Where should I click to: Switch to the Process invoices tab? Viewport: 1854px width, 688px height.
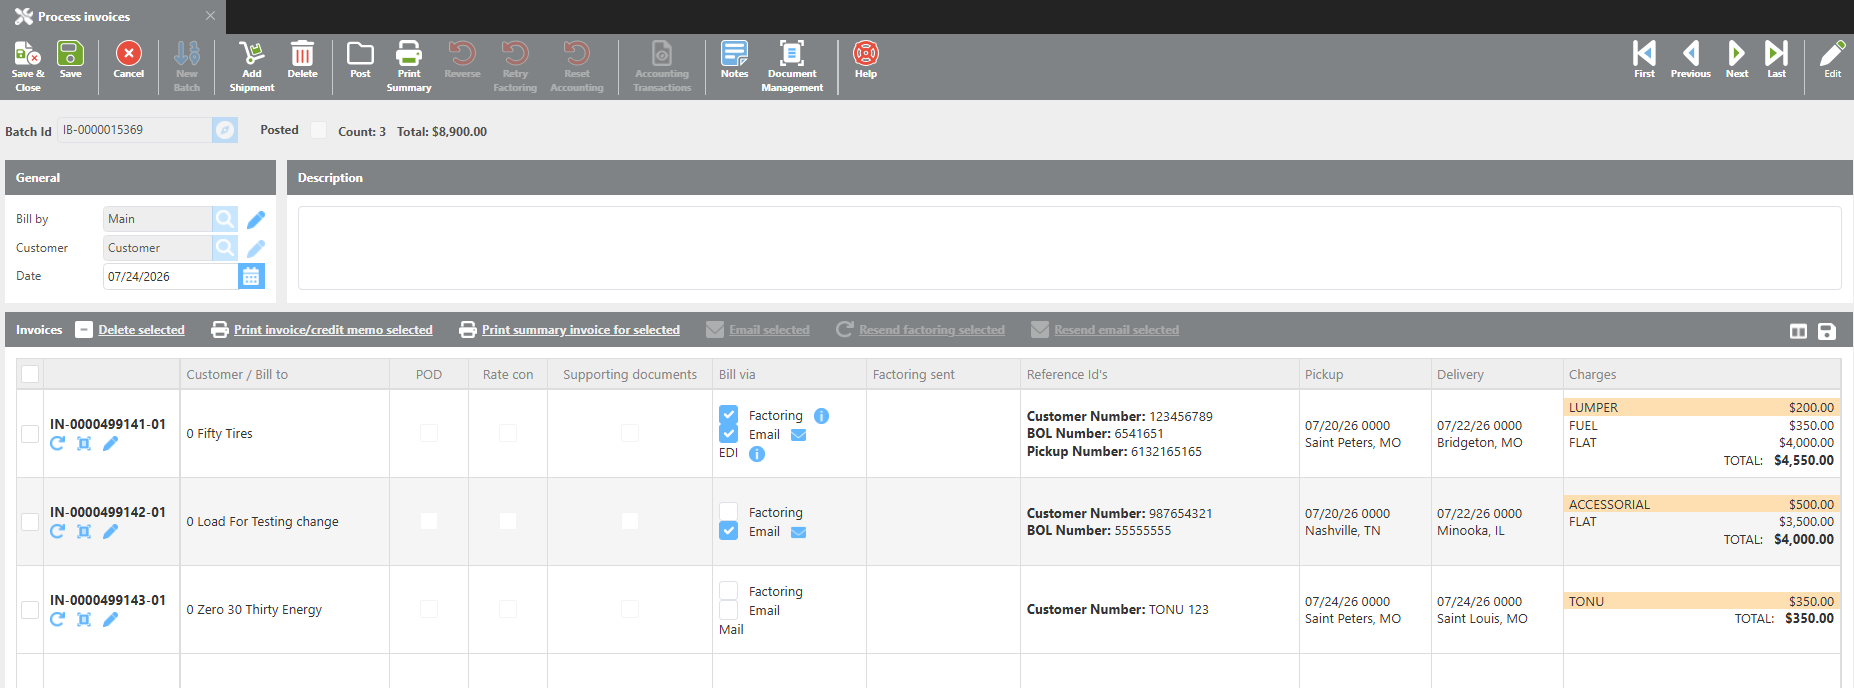tap(84, 17)
